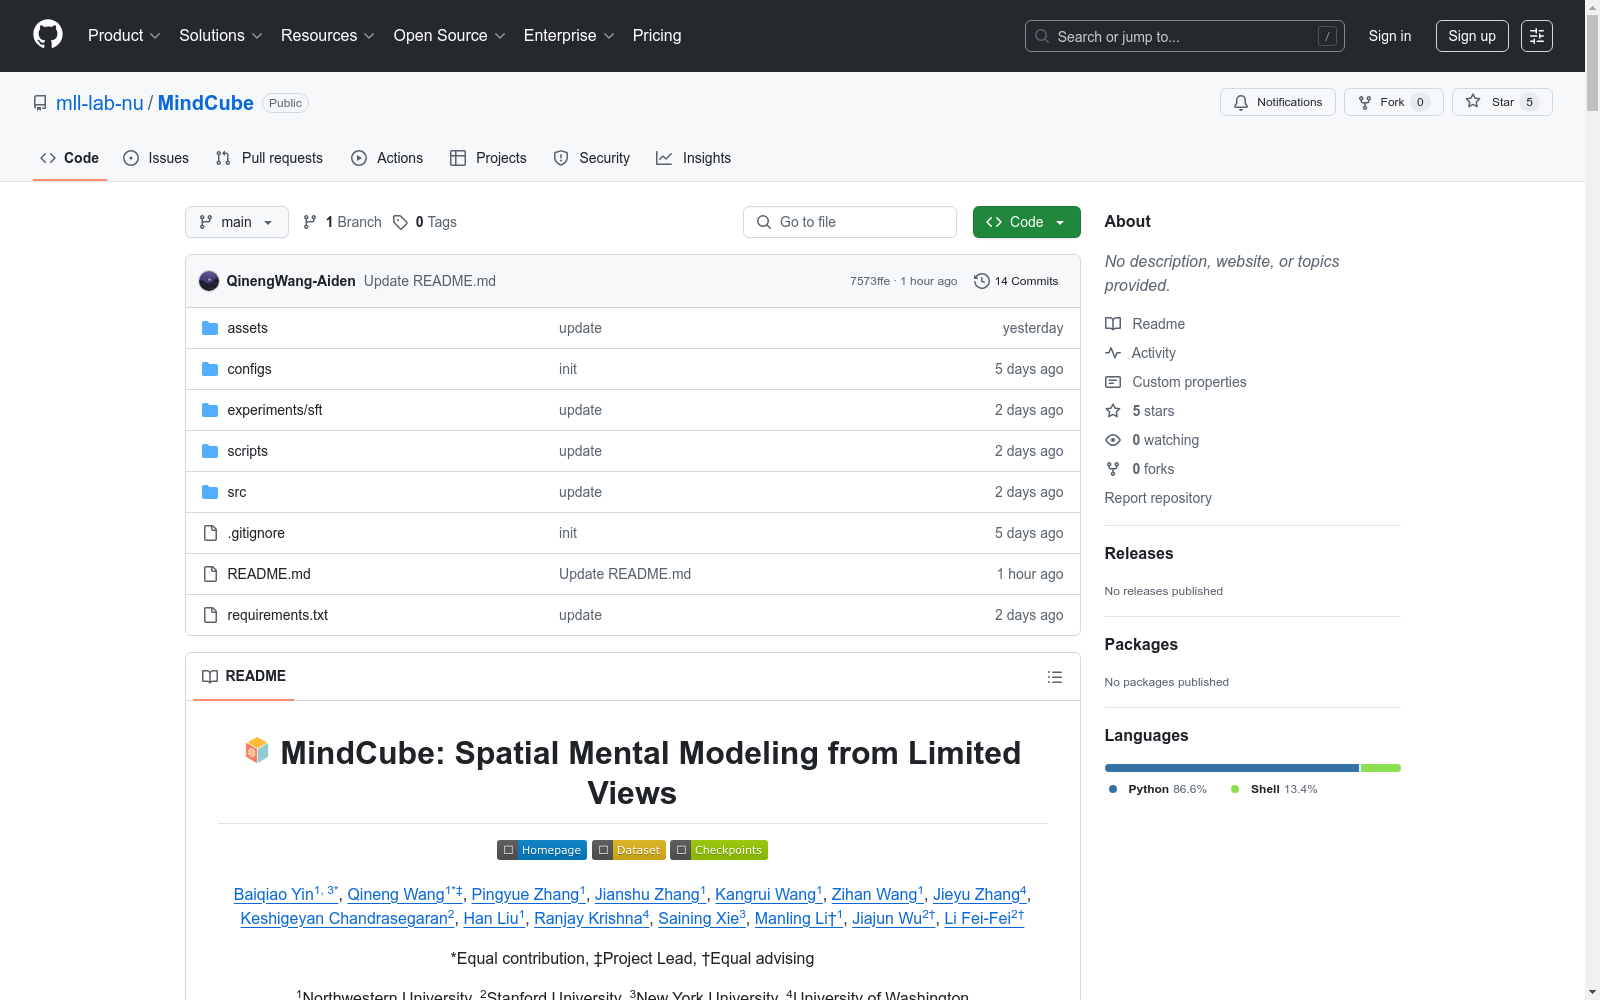Click the Report repository link
1600x1000 pixels.
1158,498
